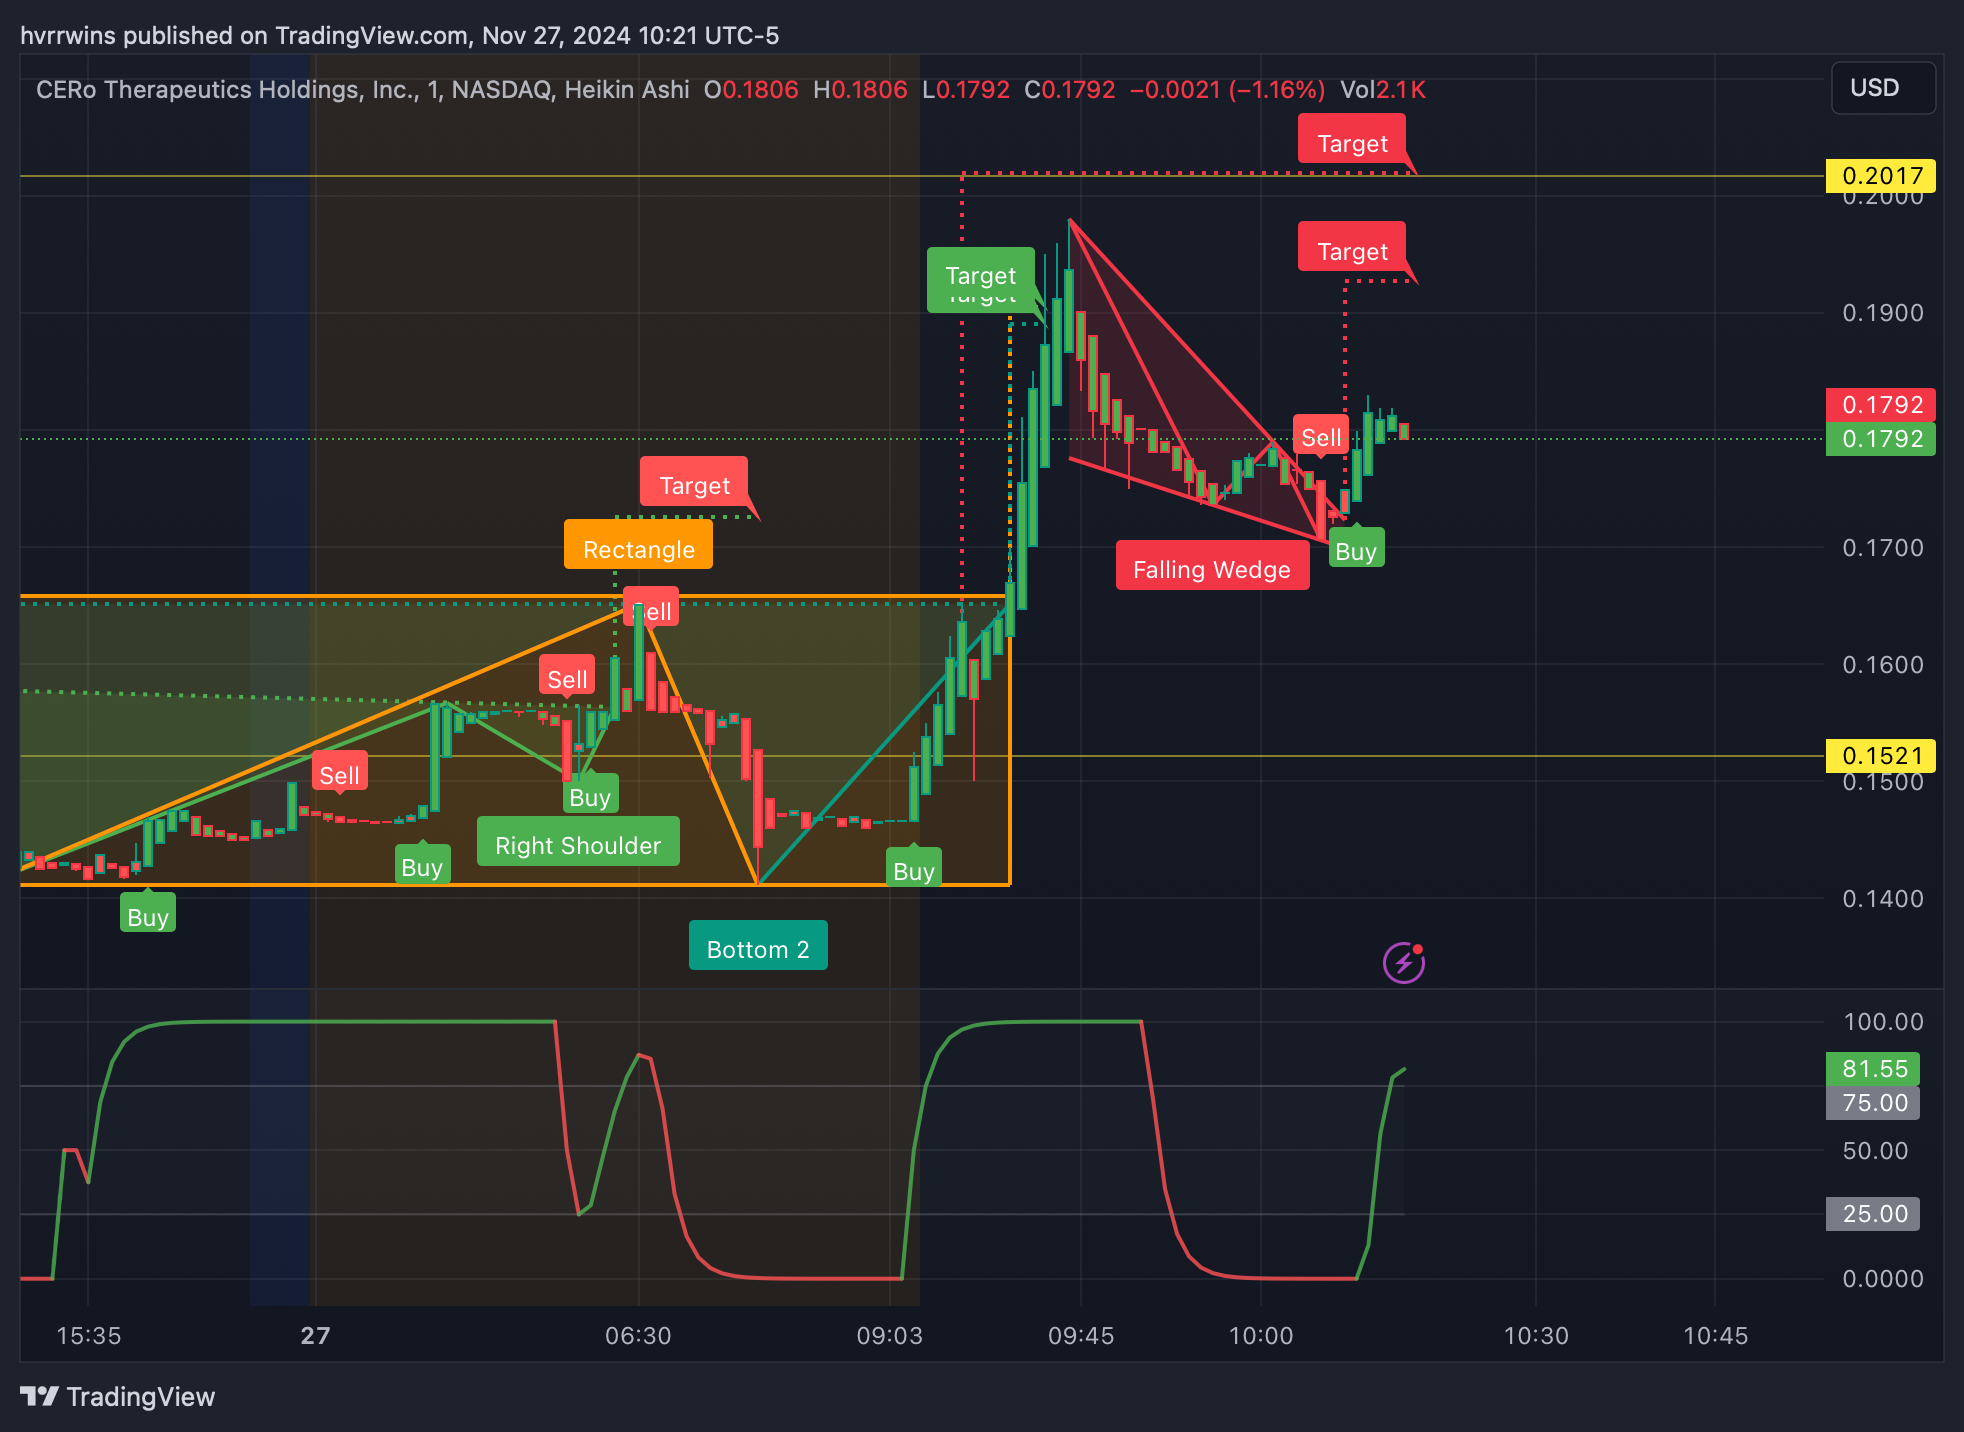Click the Sell label at the wedge apex
Viewport: 1964px width, 1432px height.
1321,435
